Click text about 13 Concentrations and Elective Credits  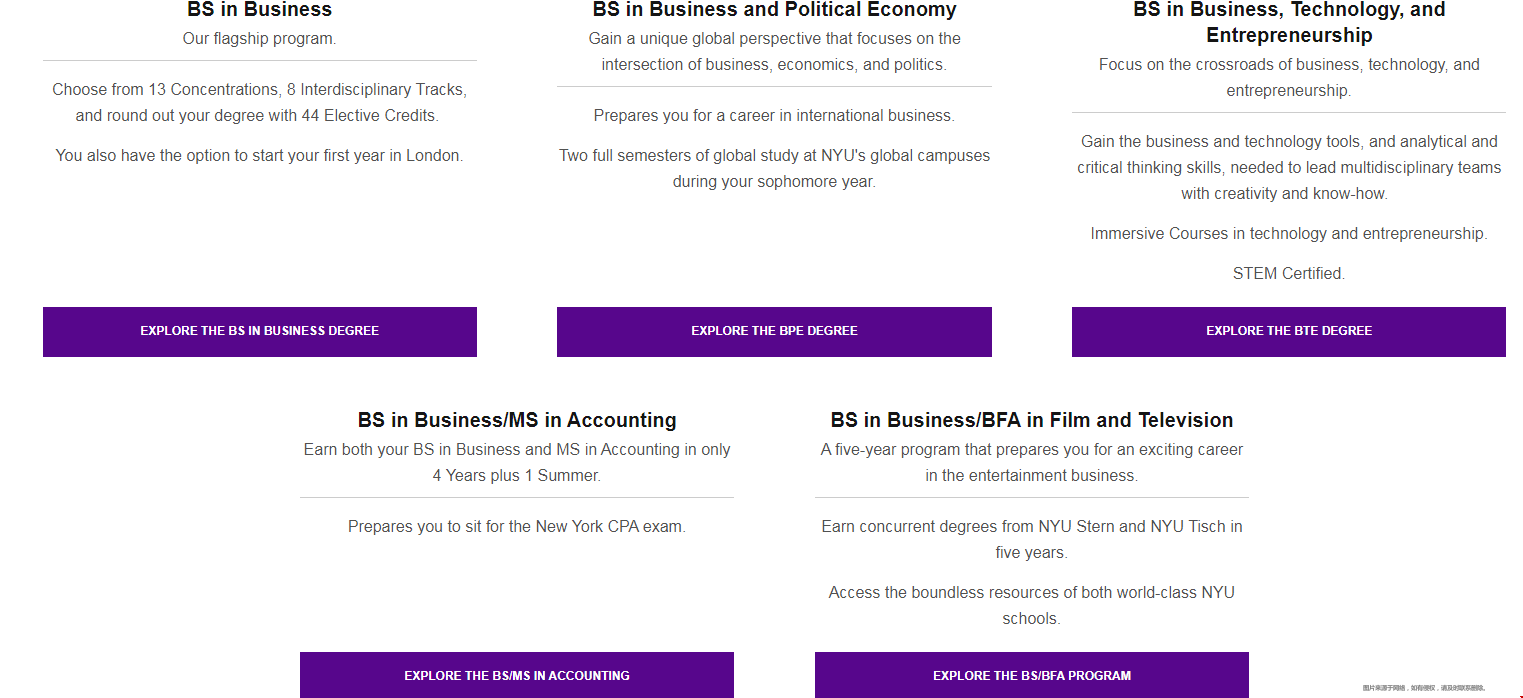pos(259,102)
